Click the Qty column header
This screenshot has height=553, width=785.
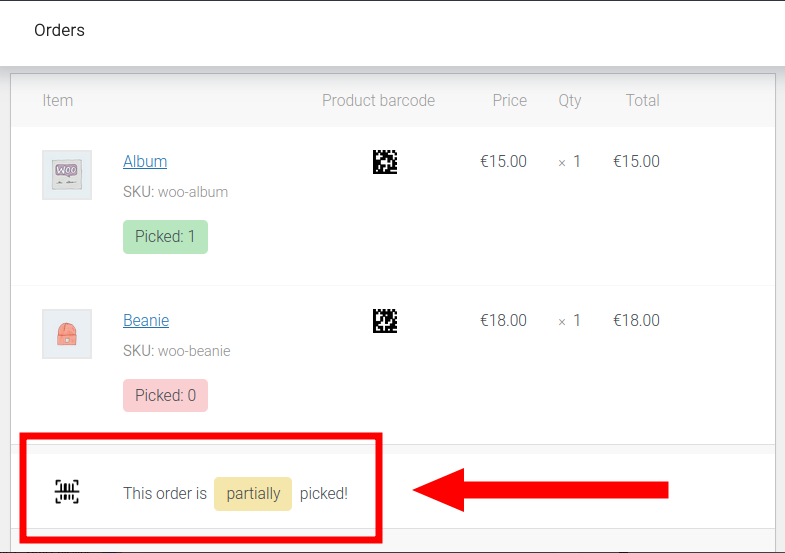tap(570, 101)
